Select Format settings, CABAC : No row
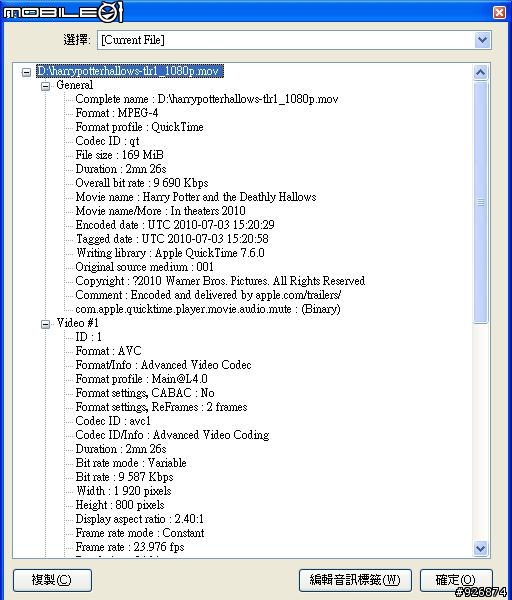 [x=145, y=393]
